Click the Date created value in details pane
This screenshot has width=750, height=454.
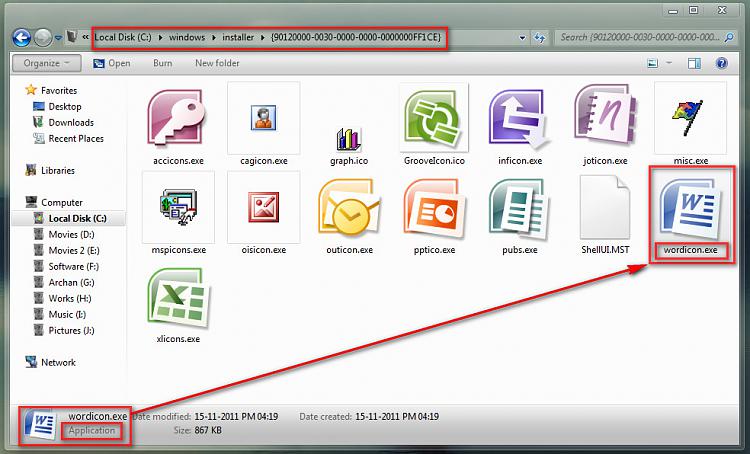click(397, 417)
